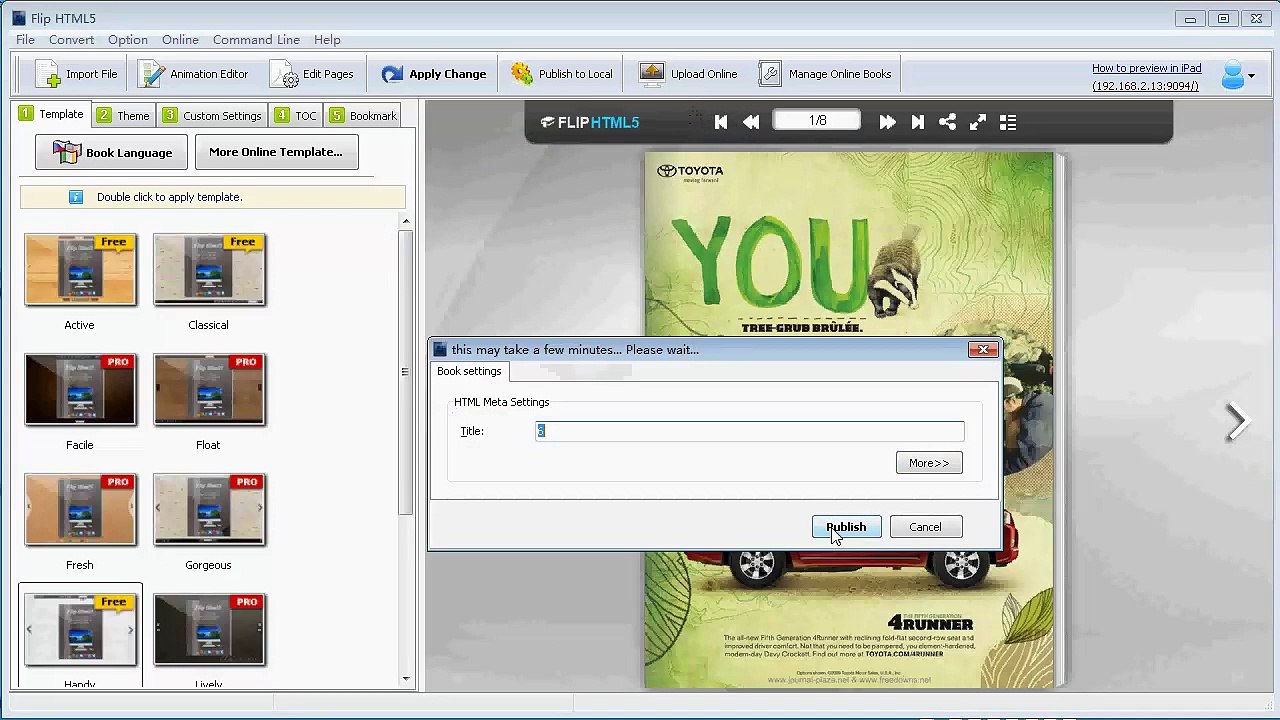Switch to the TOC tab

point(296,116)
